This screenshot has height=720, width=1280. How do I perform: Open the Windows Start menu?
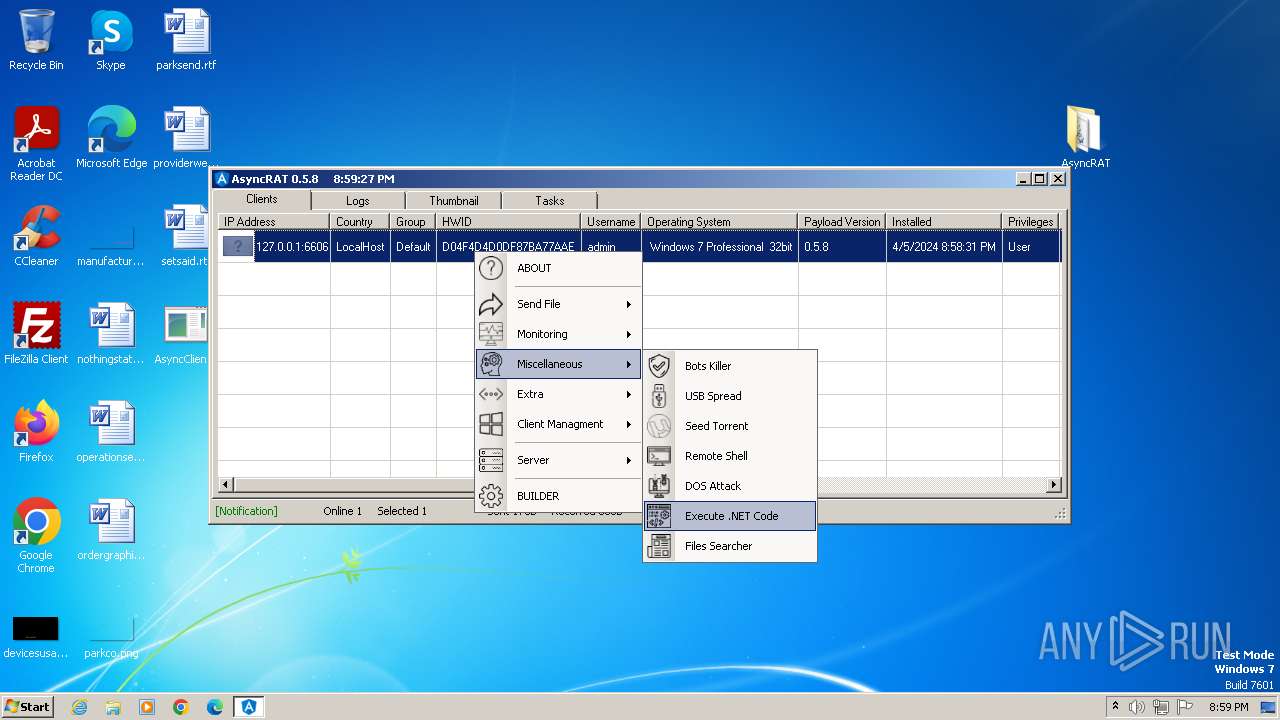27,706
